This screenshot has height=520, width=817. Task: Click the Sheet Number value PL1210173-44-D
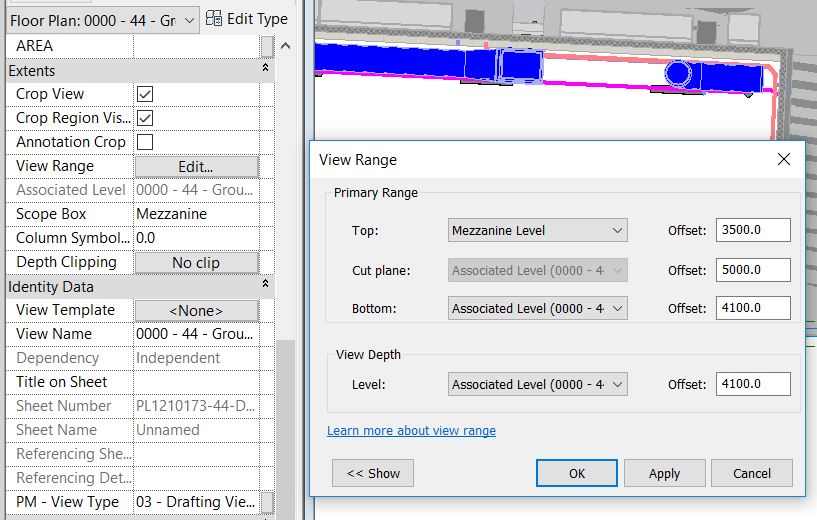click(x=196, y=406)
